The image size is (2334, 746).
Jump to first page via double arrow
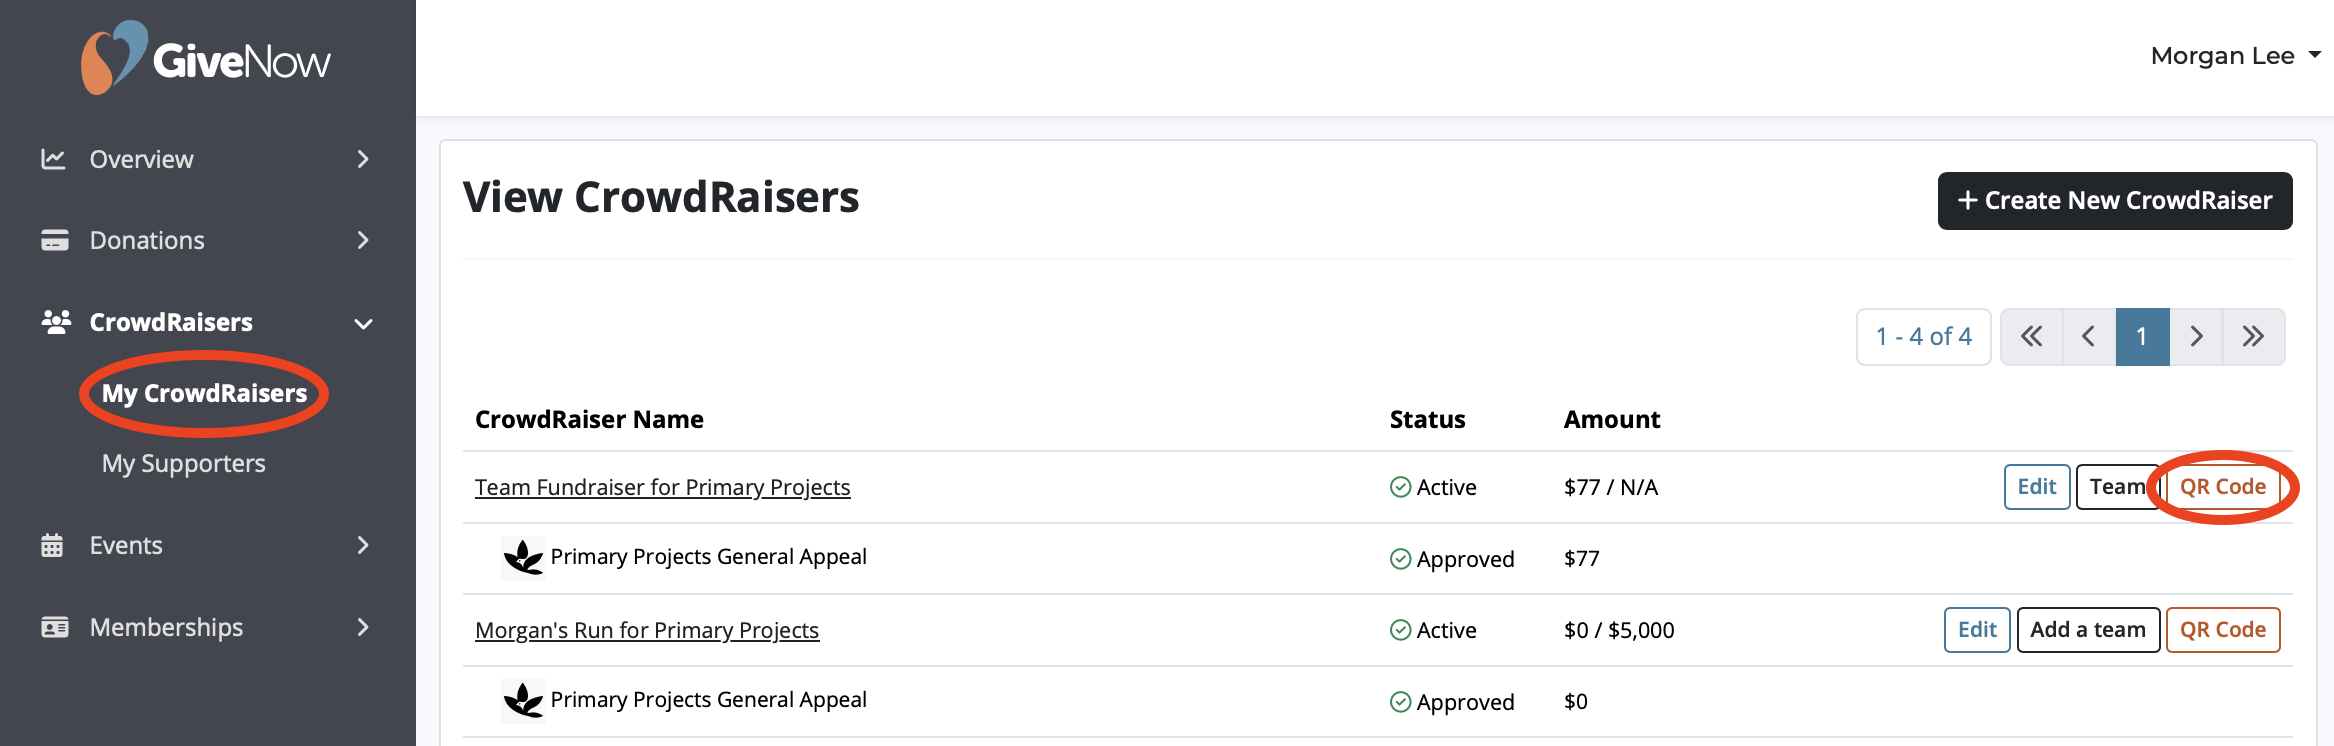2031,337
